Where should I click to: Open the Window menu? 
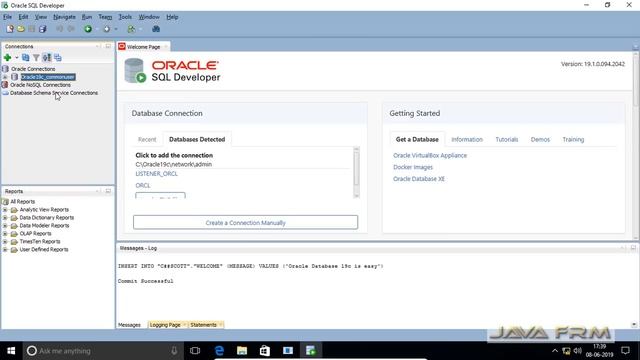[149, 17]
